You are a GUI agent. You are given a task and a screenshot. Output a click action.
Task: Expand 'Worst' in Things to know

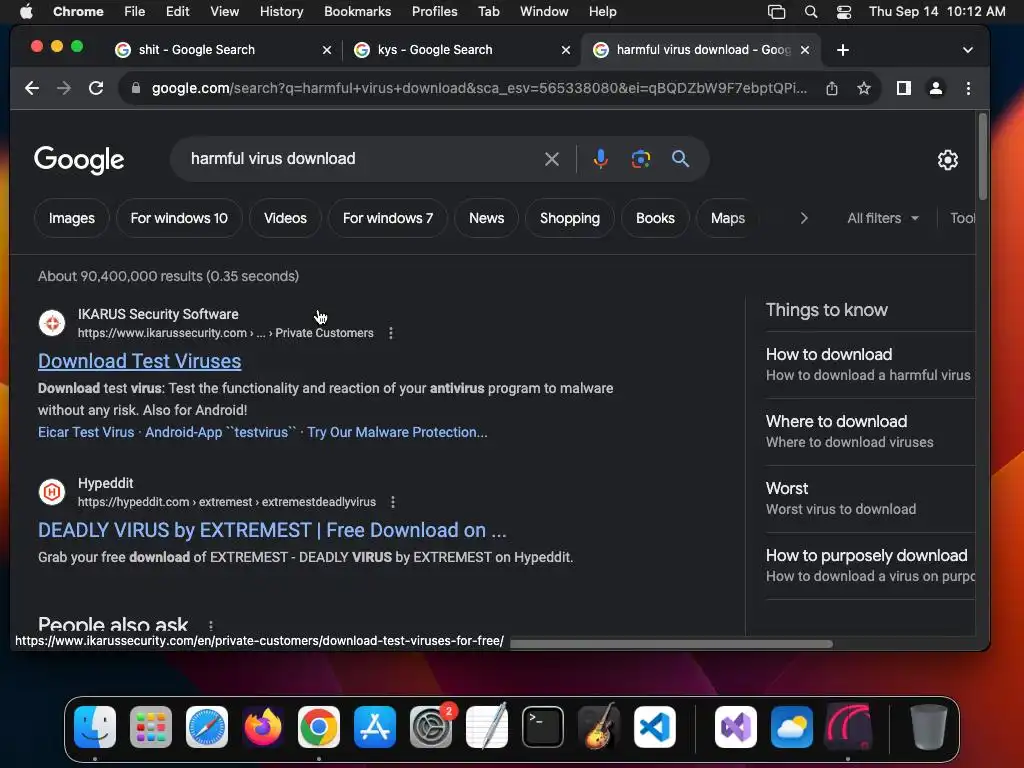[869, 498]
